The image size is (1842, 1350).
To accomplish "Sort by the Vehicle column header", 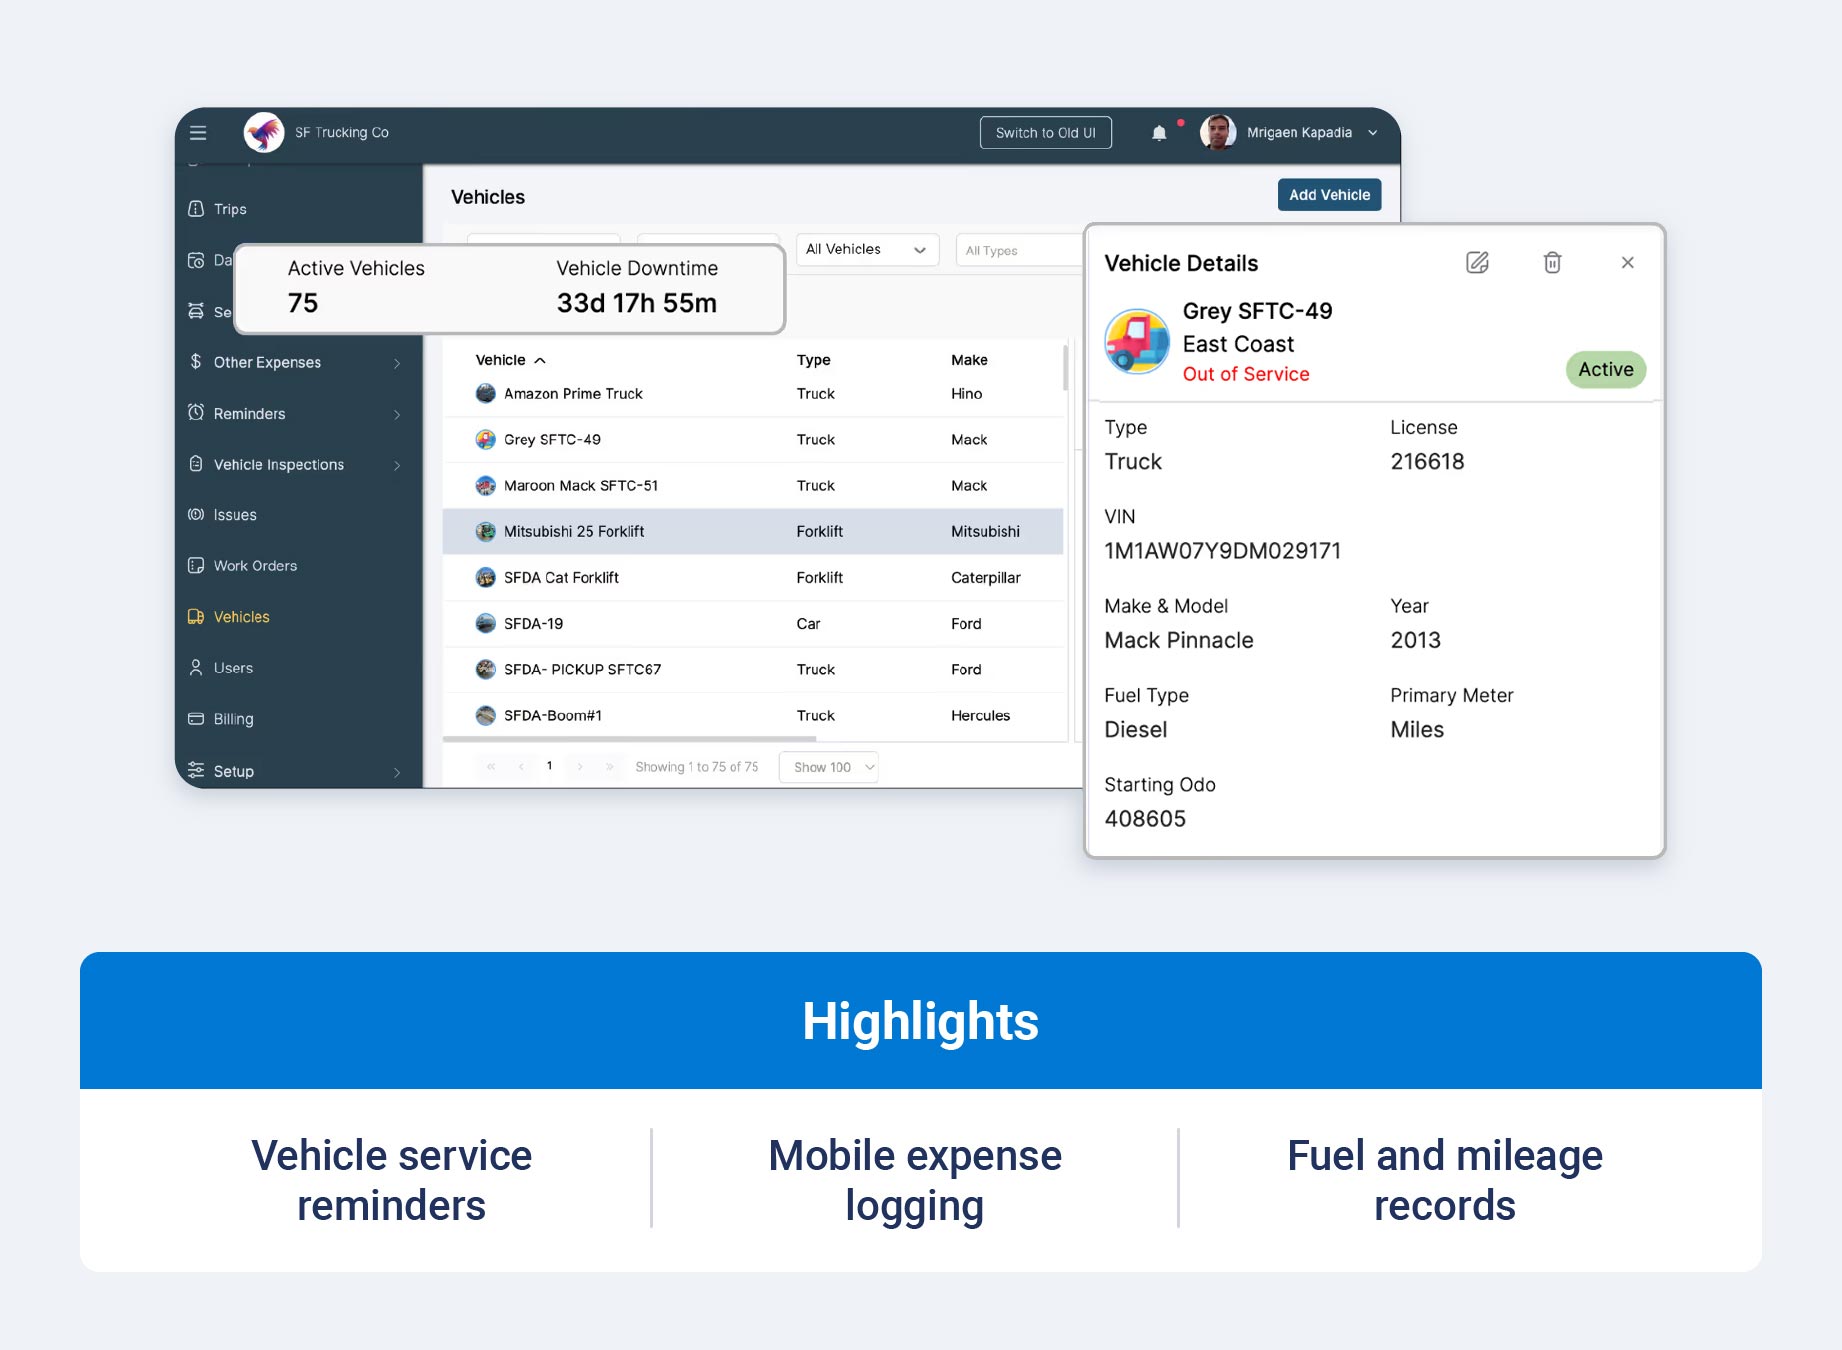I will (510, 360).
